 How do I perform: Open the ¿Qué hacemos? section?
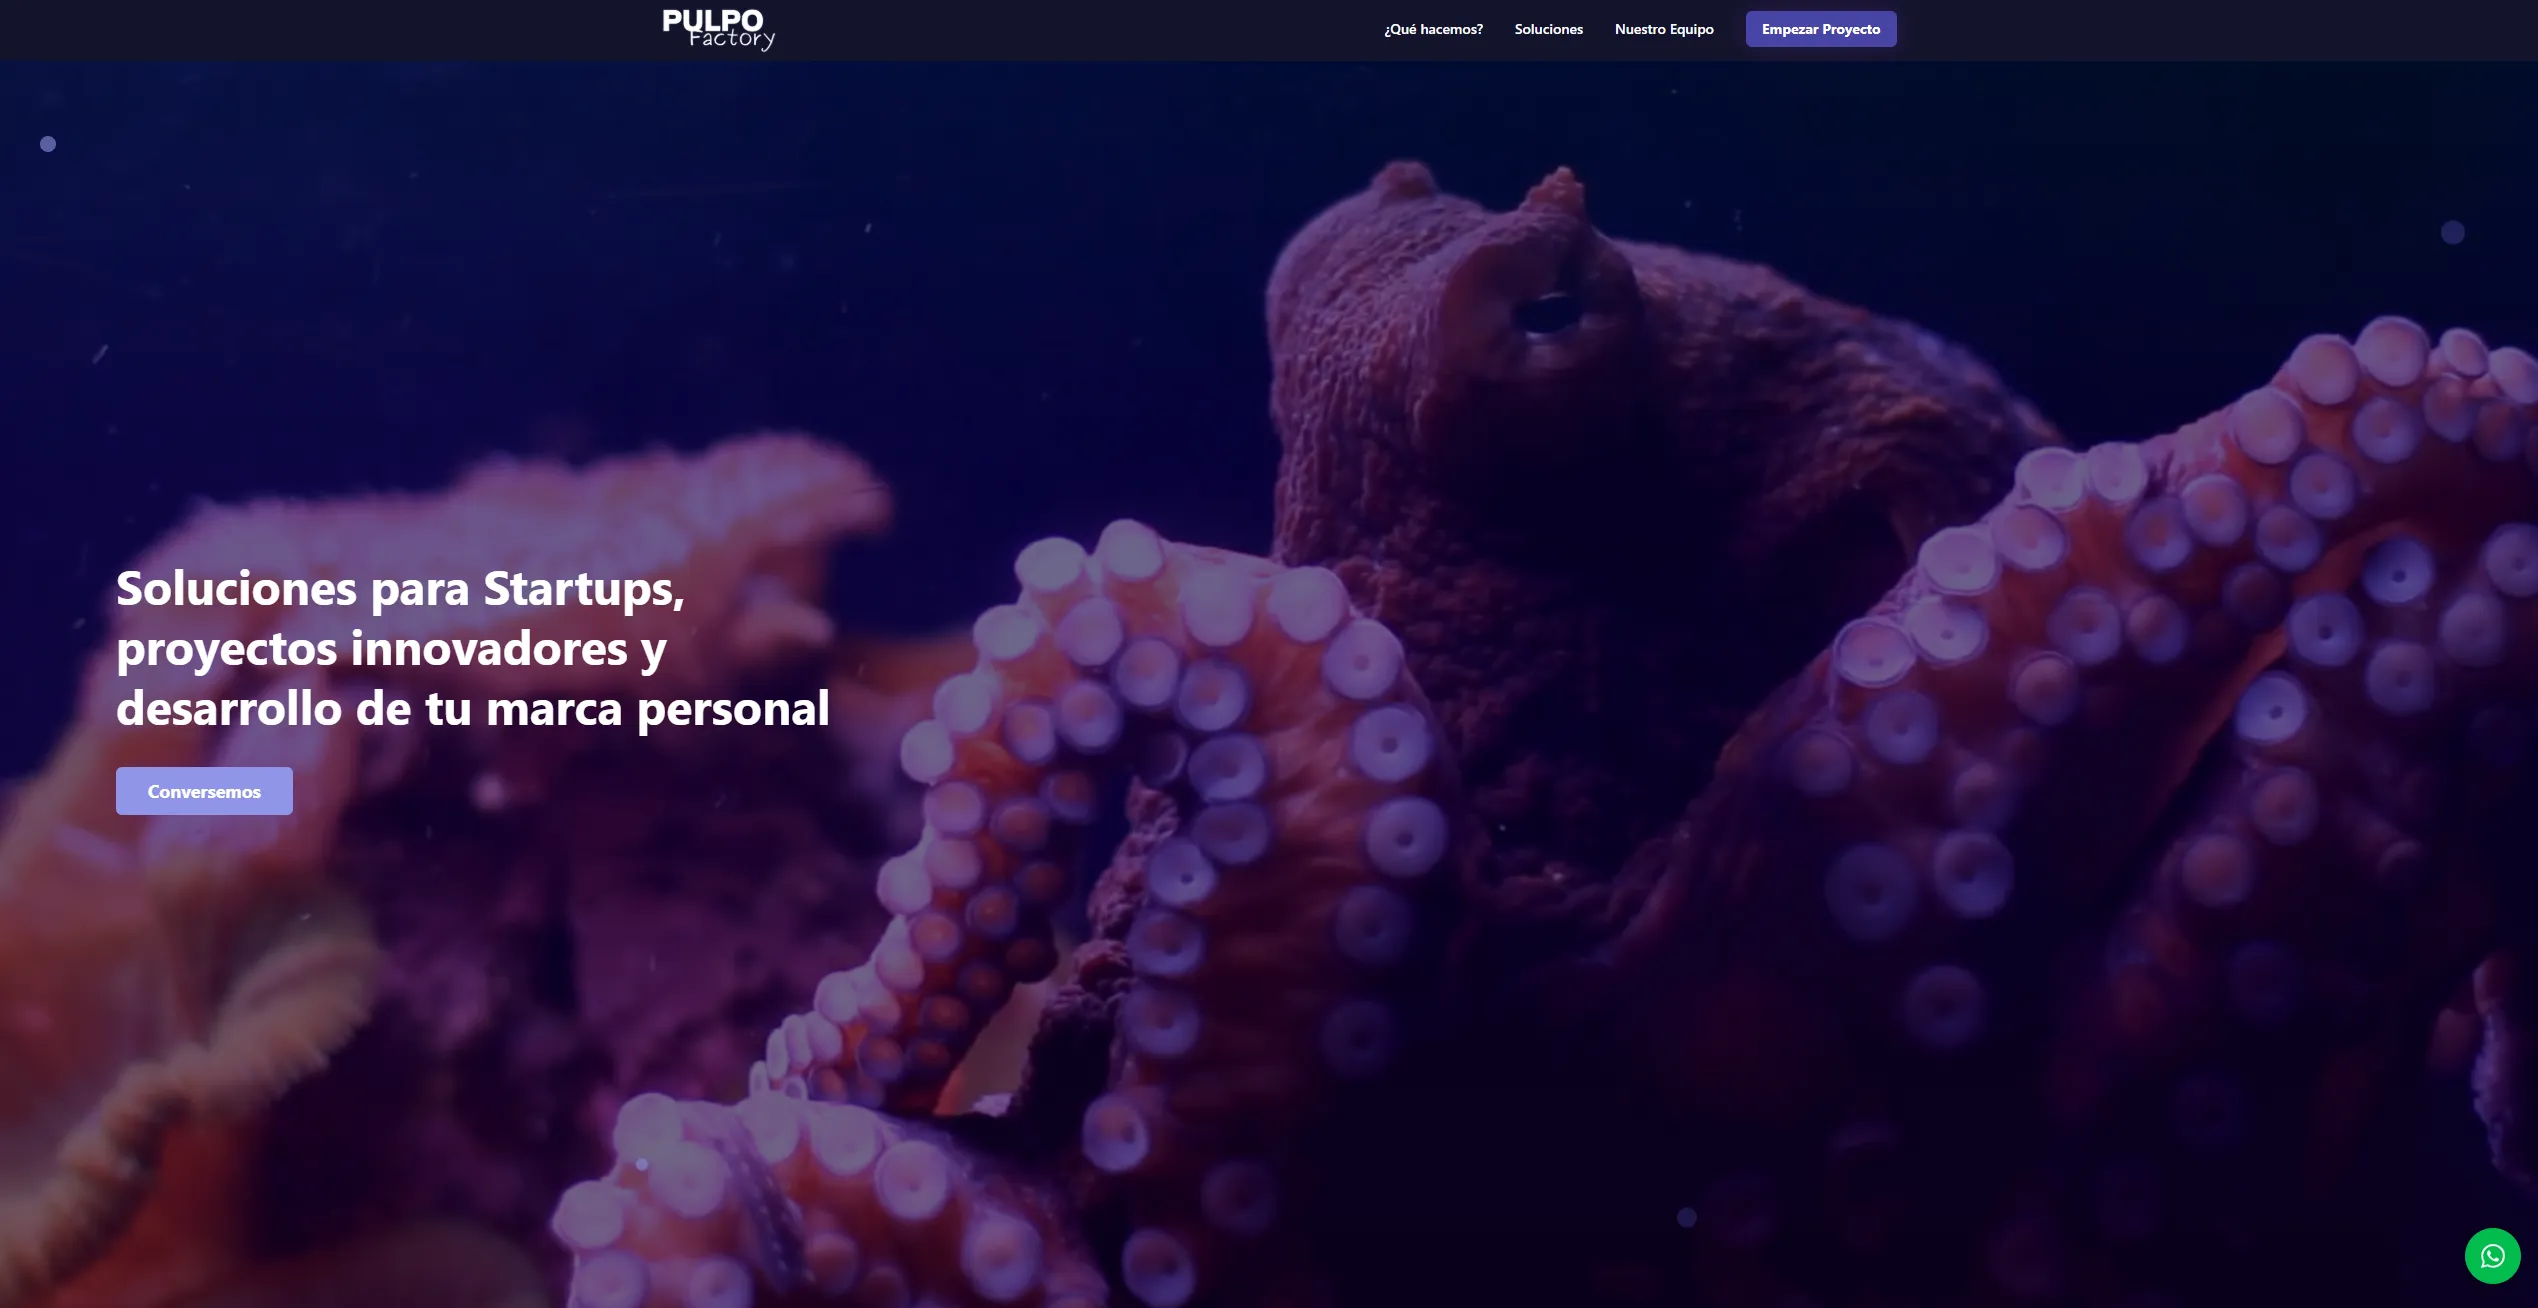coord(1432,29)
